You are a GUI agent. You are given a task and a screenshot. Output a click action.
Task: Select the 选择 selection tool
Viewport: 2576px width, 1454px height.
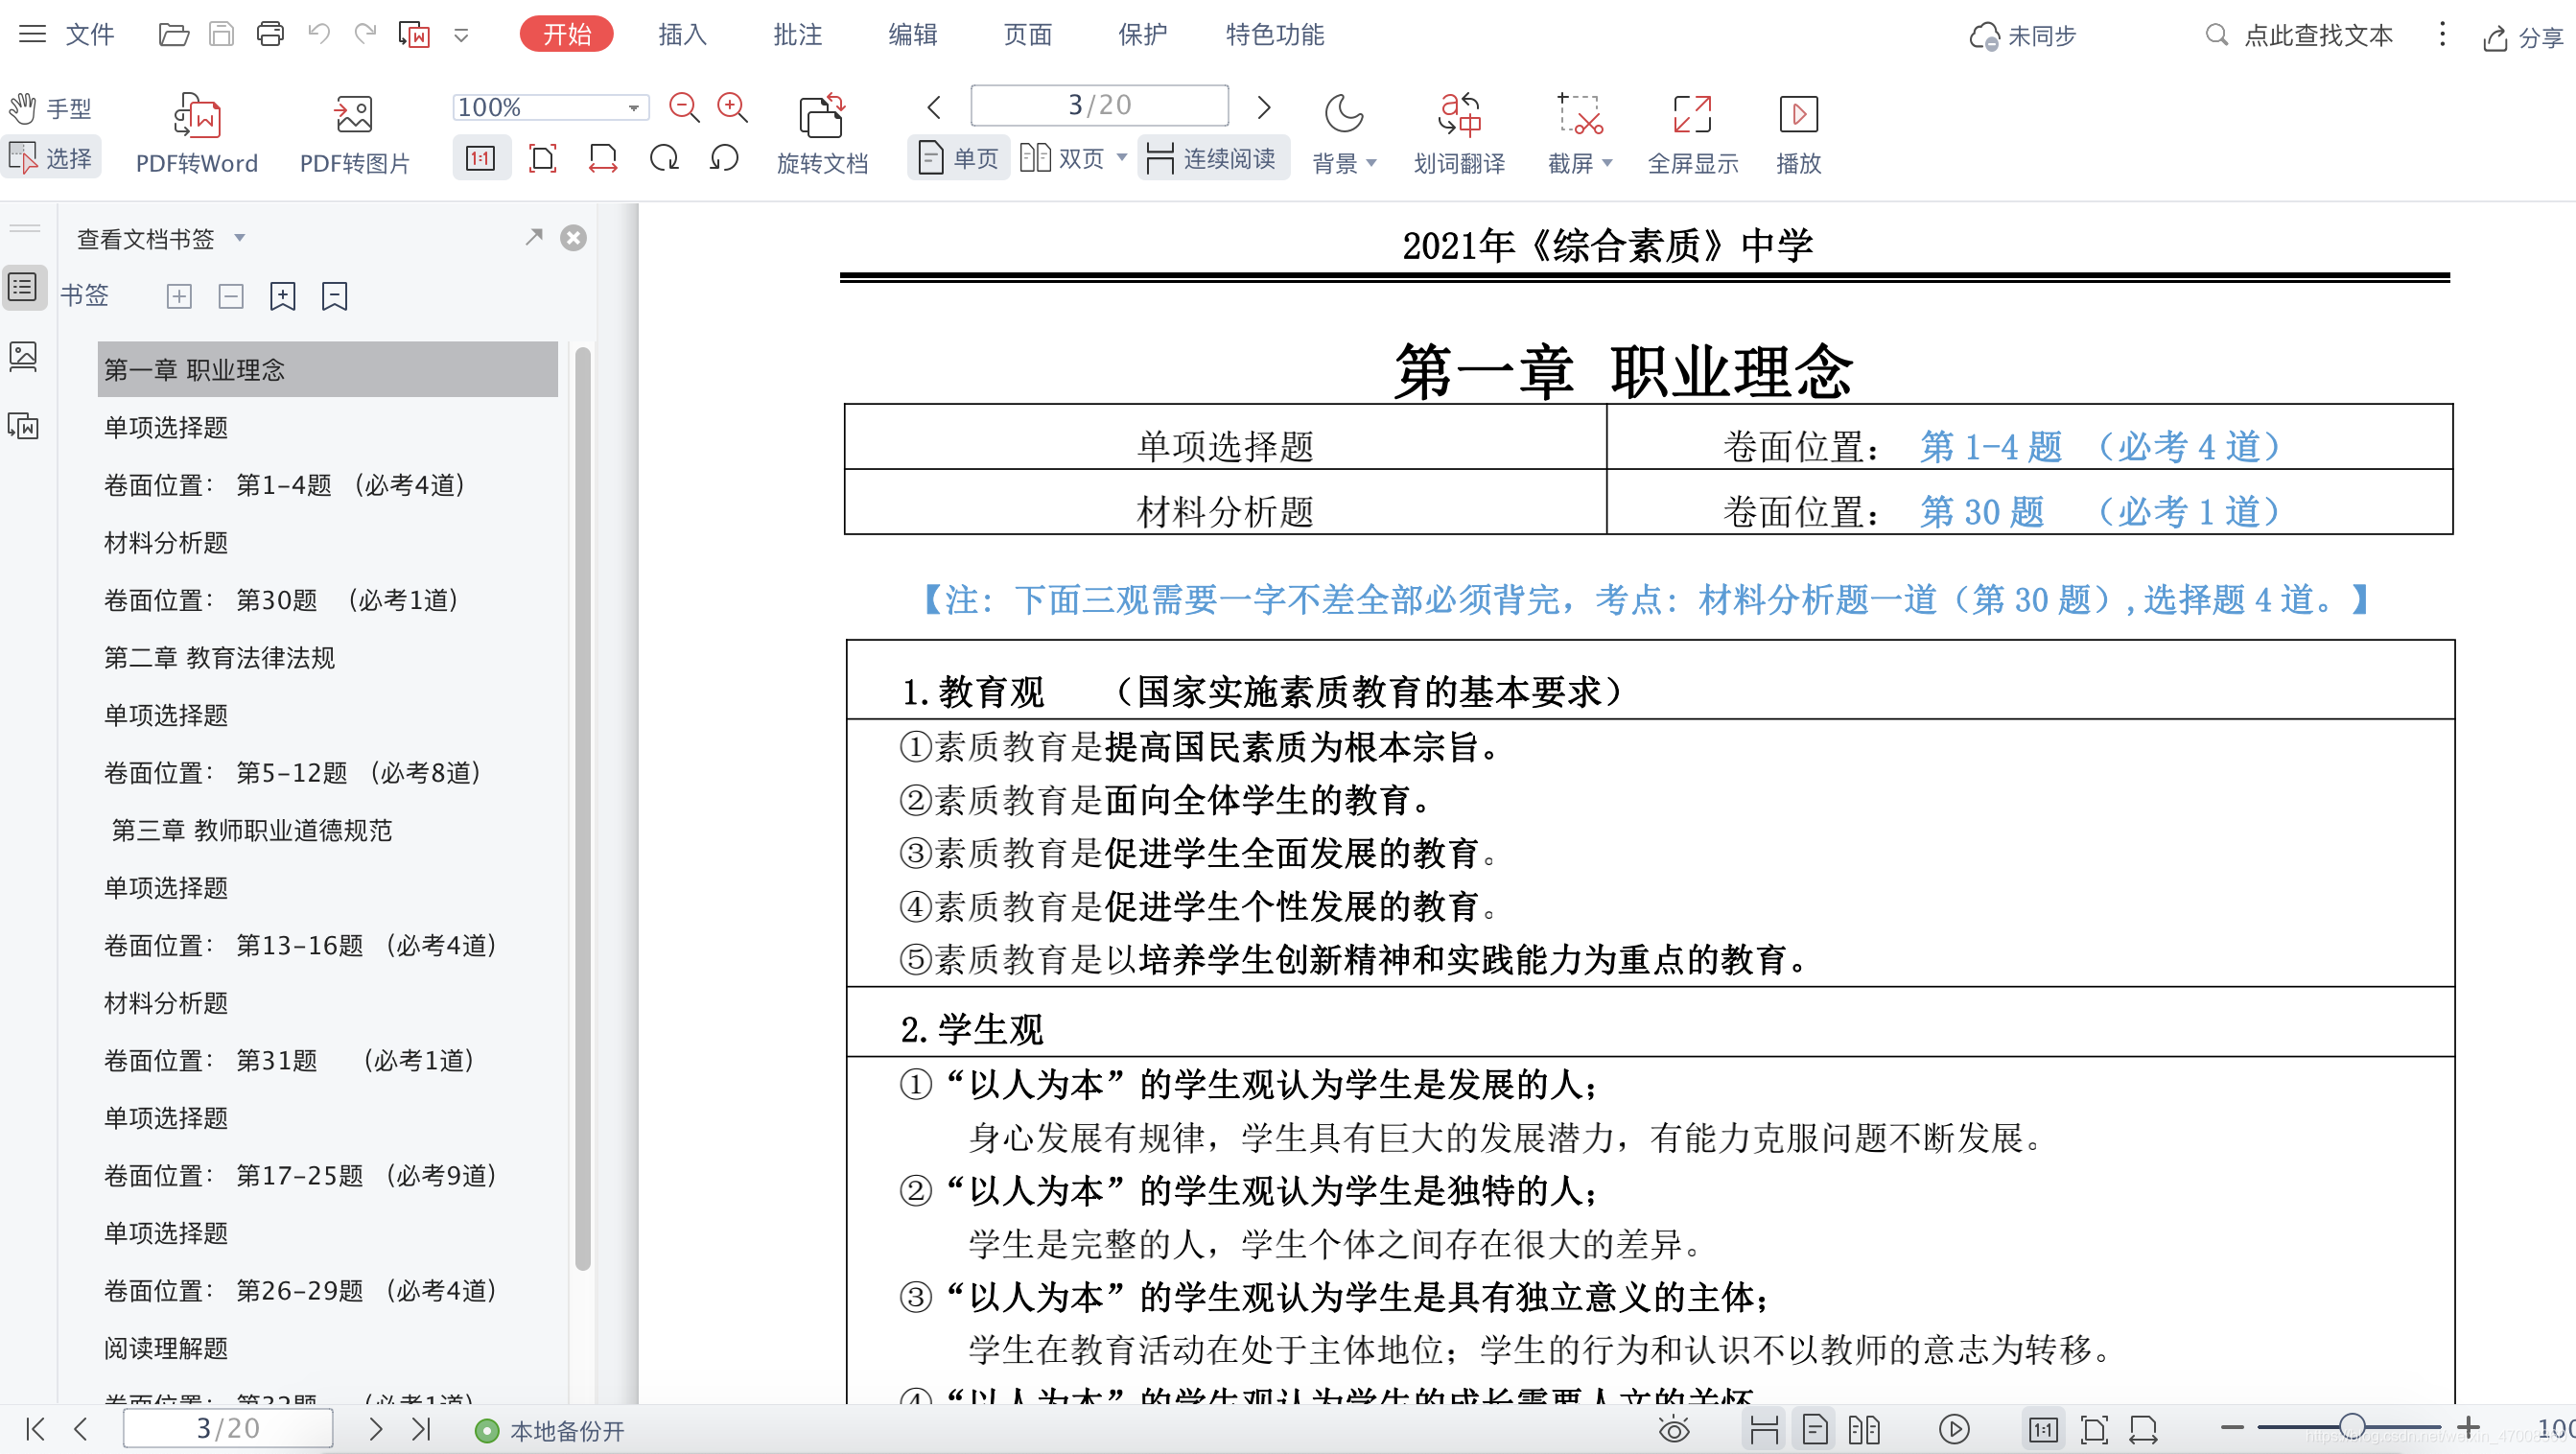50,157
